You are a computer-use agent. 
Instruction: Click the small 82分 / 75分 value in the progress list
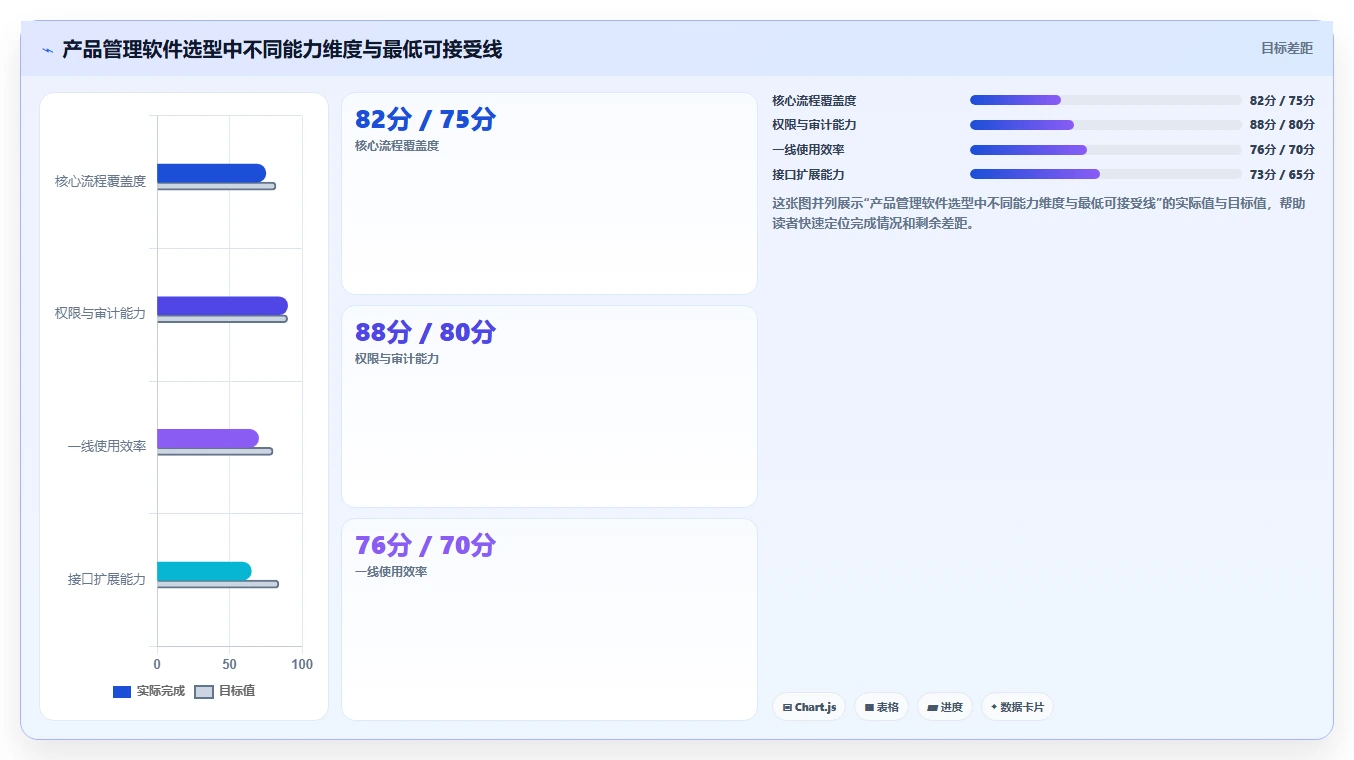pyautogui.click(x=1282, y=100)
